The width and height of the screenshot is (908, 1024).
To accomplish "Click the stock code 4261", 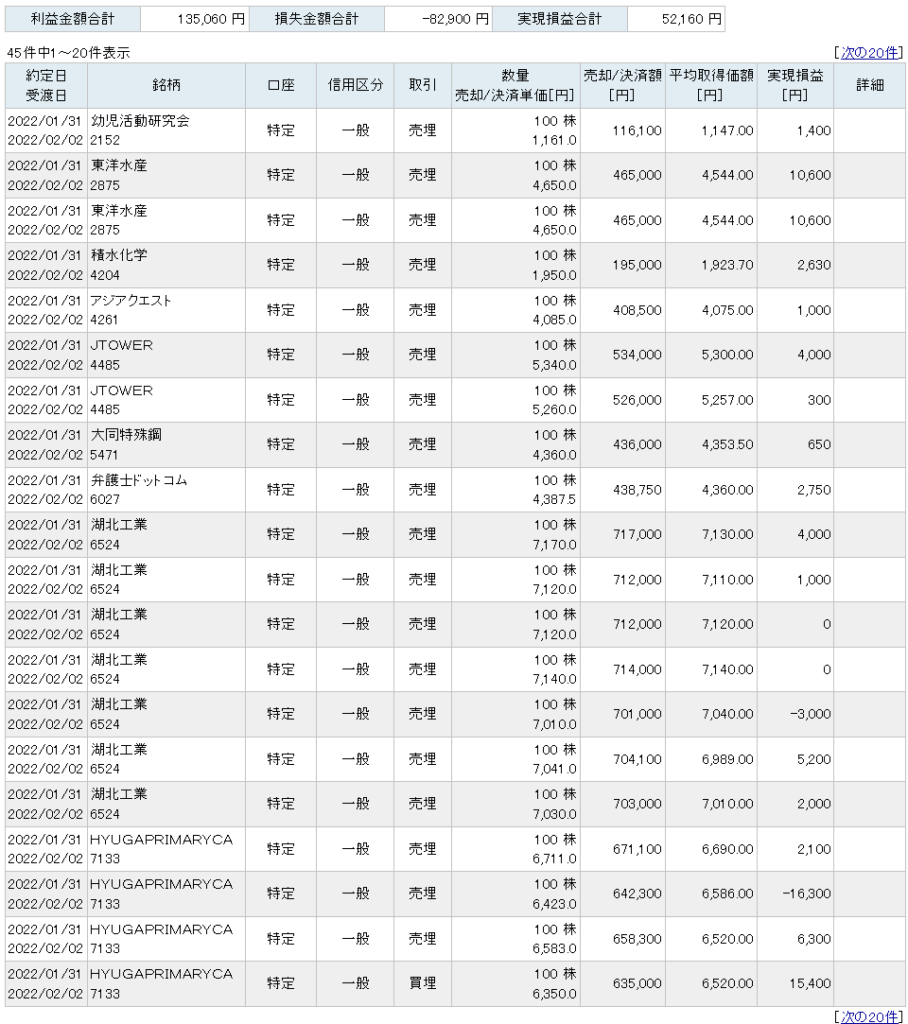I will point(105,320).
